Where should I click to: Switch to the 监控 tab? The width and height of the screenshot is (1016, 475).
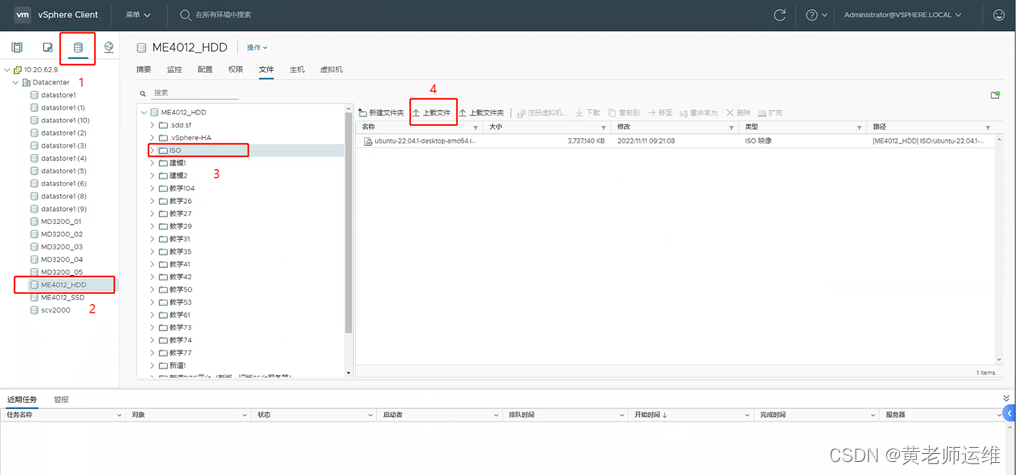(174, 69)
